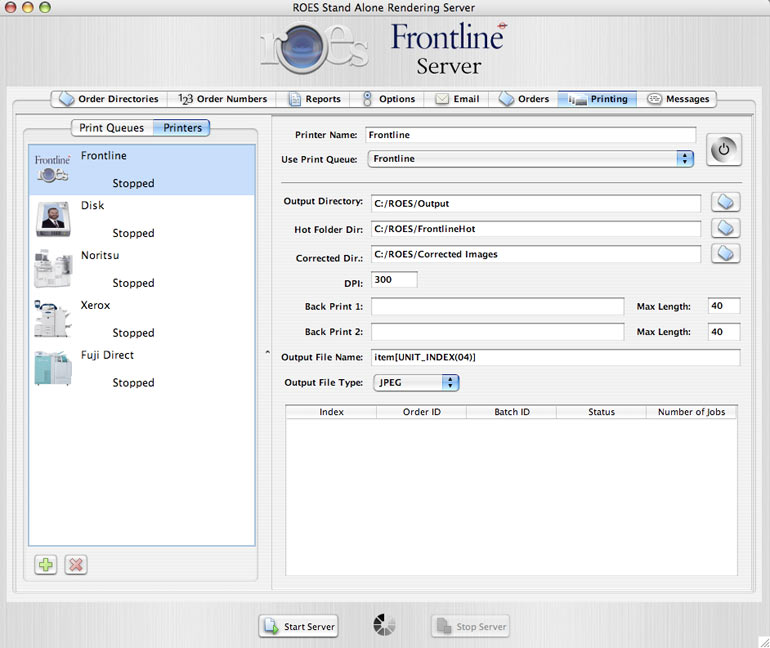Image resolution: width=770 pixels, height=648 pixels.
Task: Click the Xerox copier machine icon
Action: coord(52,319)
